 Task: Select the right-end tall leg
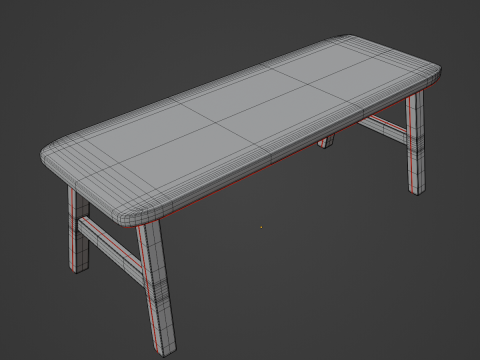point(416,143)
